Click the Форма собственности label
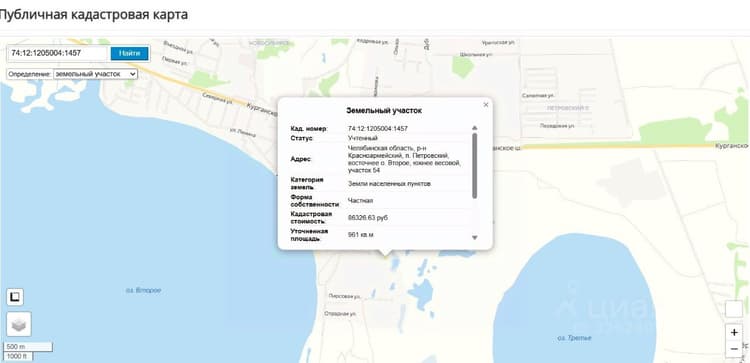Viewport: 750px width, 363px height. coord(315,201)
